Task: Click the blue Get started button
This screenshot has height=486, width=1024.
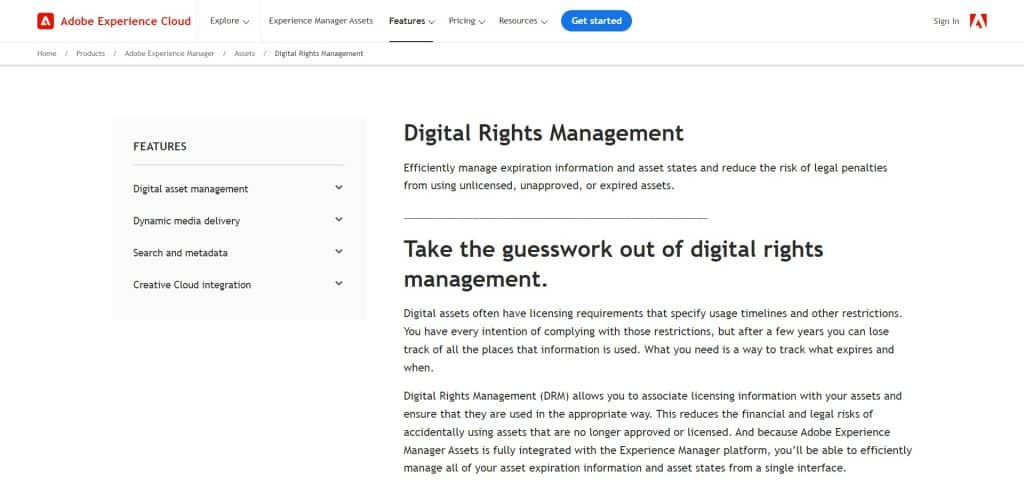Action: pos(596,21)
